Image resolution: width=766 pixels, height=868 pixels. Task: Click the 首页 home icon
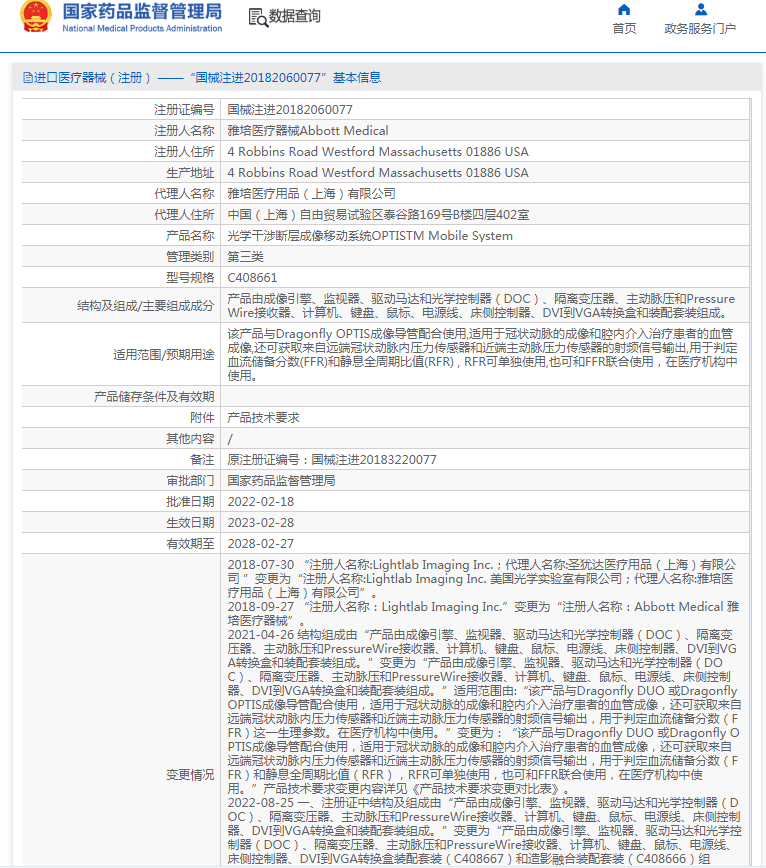coord(624,9)
